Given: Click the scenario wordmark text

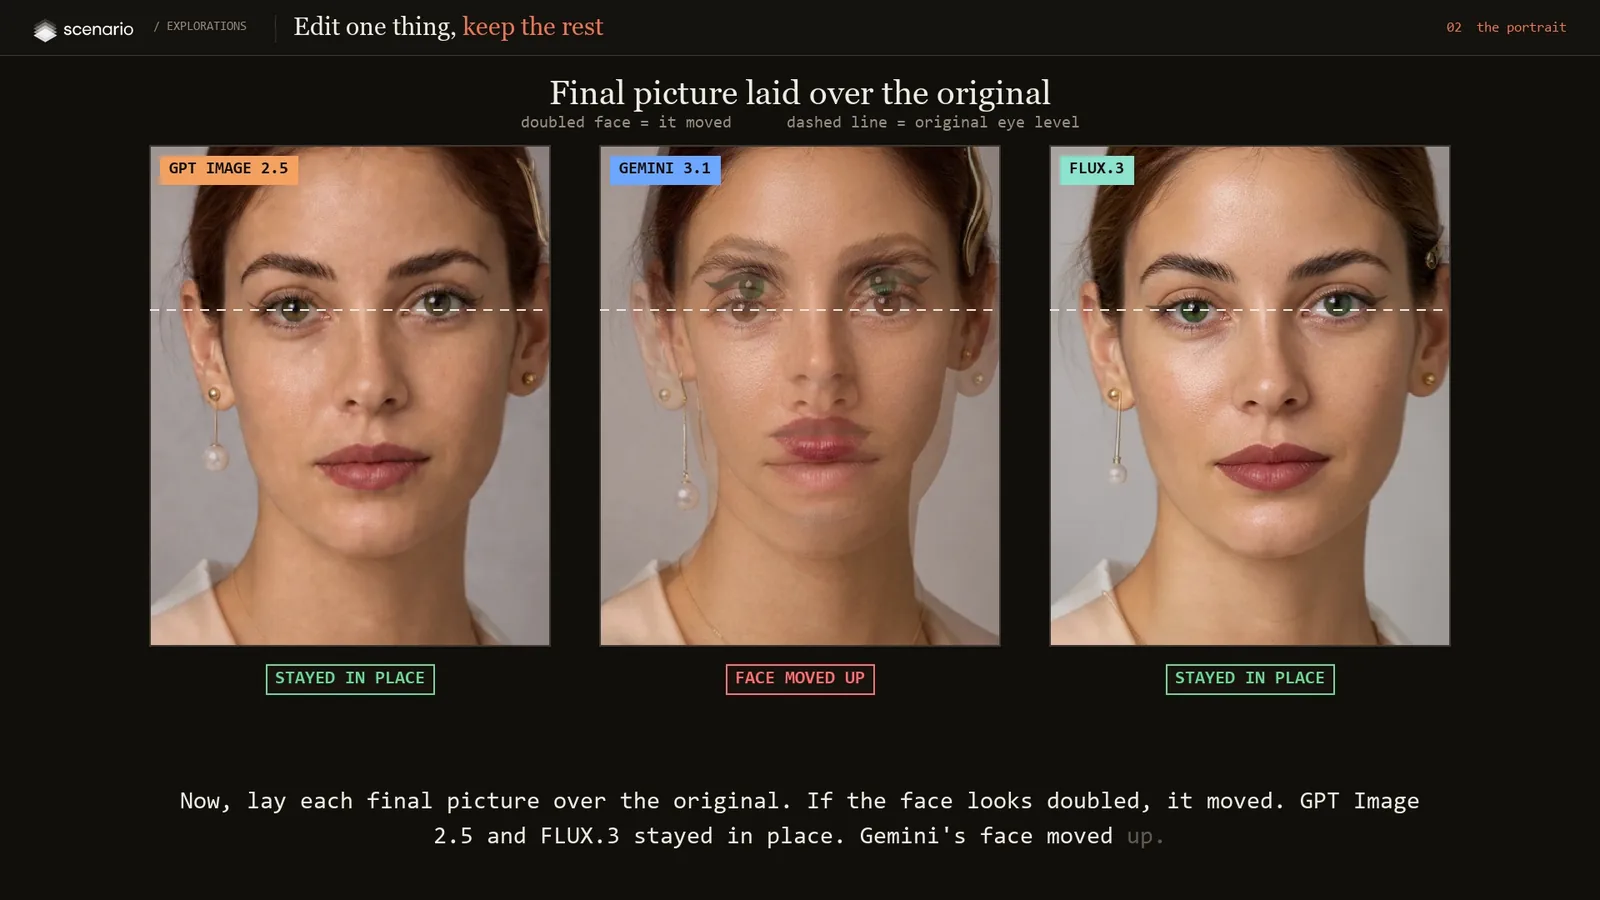Looking at the screenshot, I should [x=98, y=29].
